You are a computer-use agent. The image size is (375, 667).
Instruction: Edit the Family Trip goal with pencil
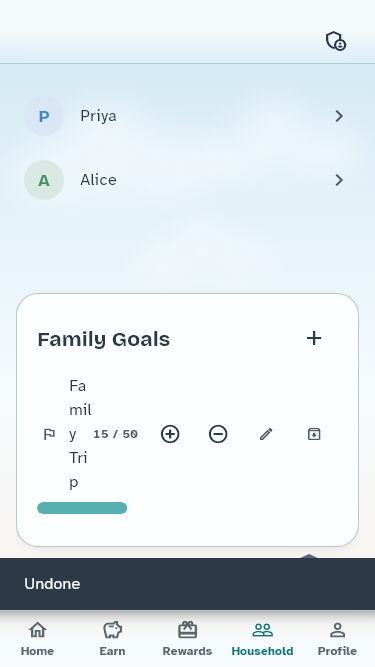(266, 434)
